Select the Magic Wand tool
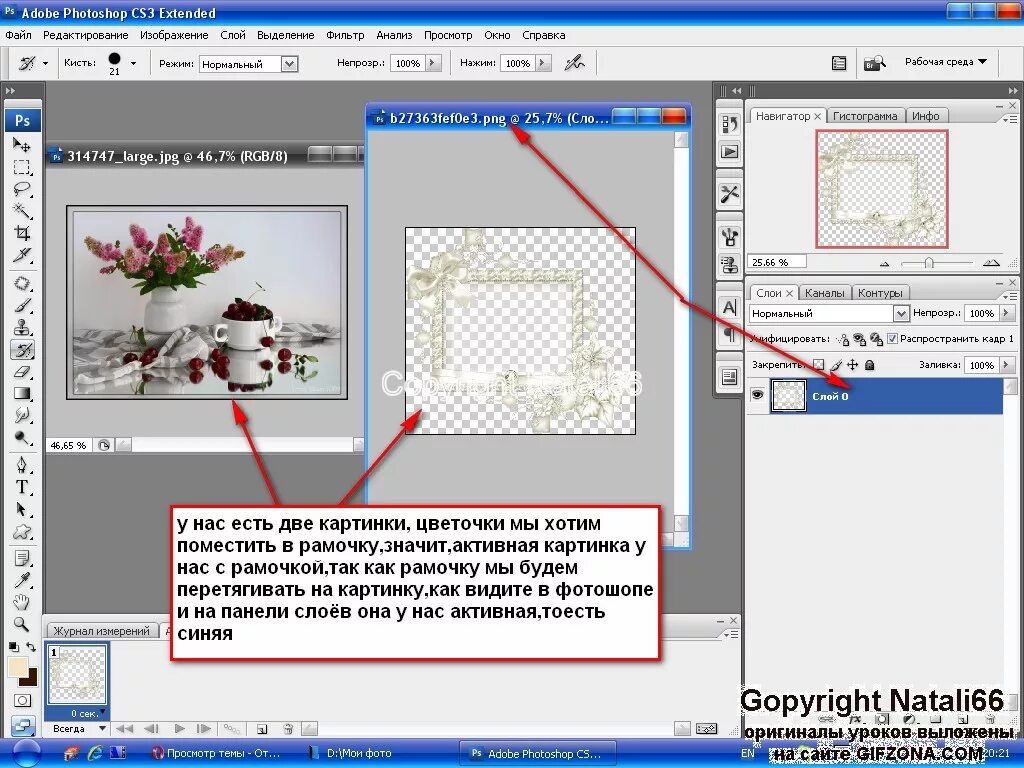 pyautogui.click(x=22, y=211)
